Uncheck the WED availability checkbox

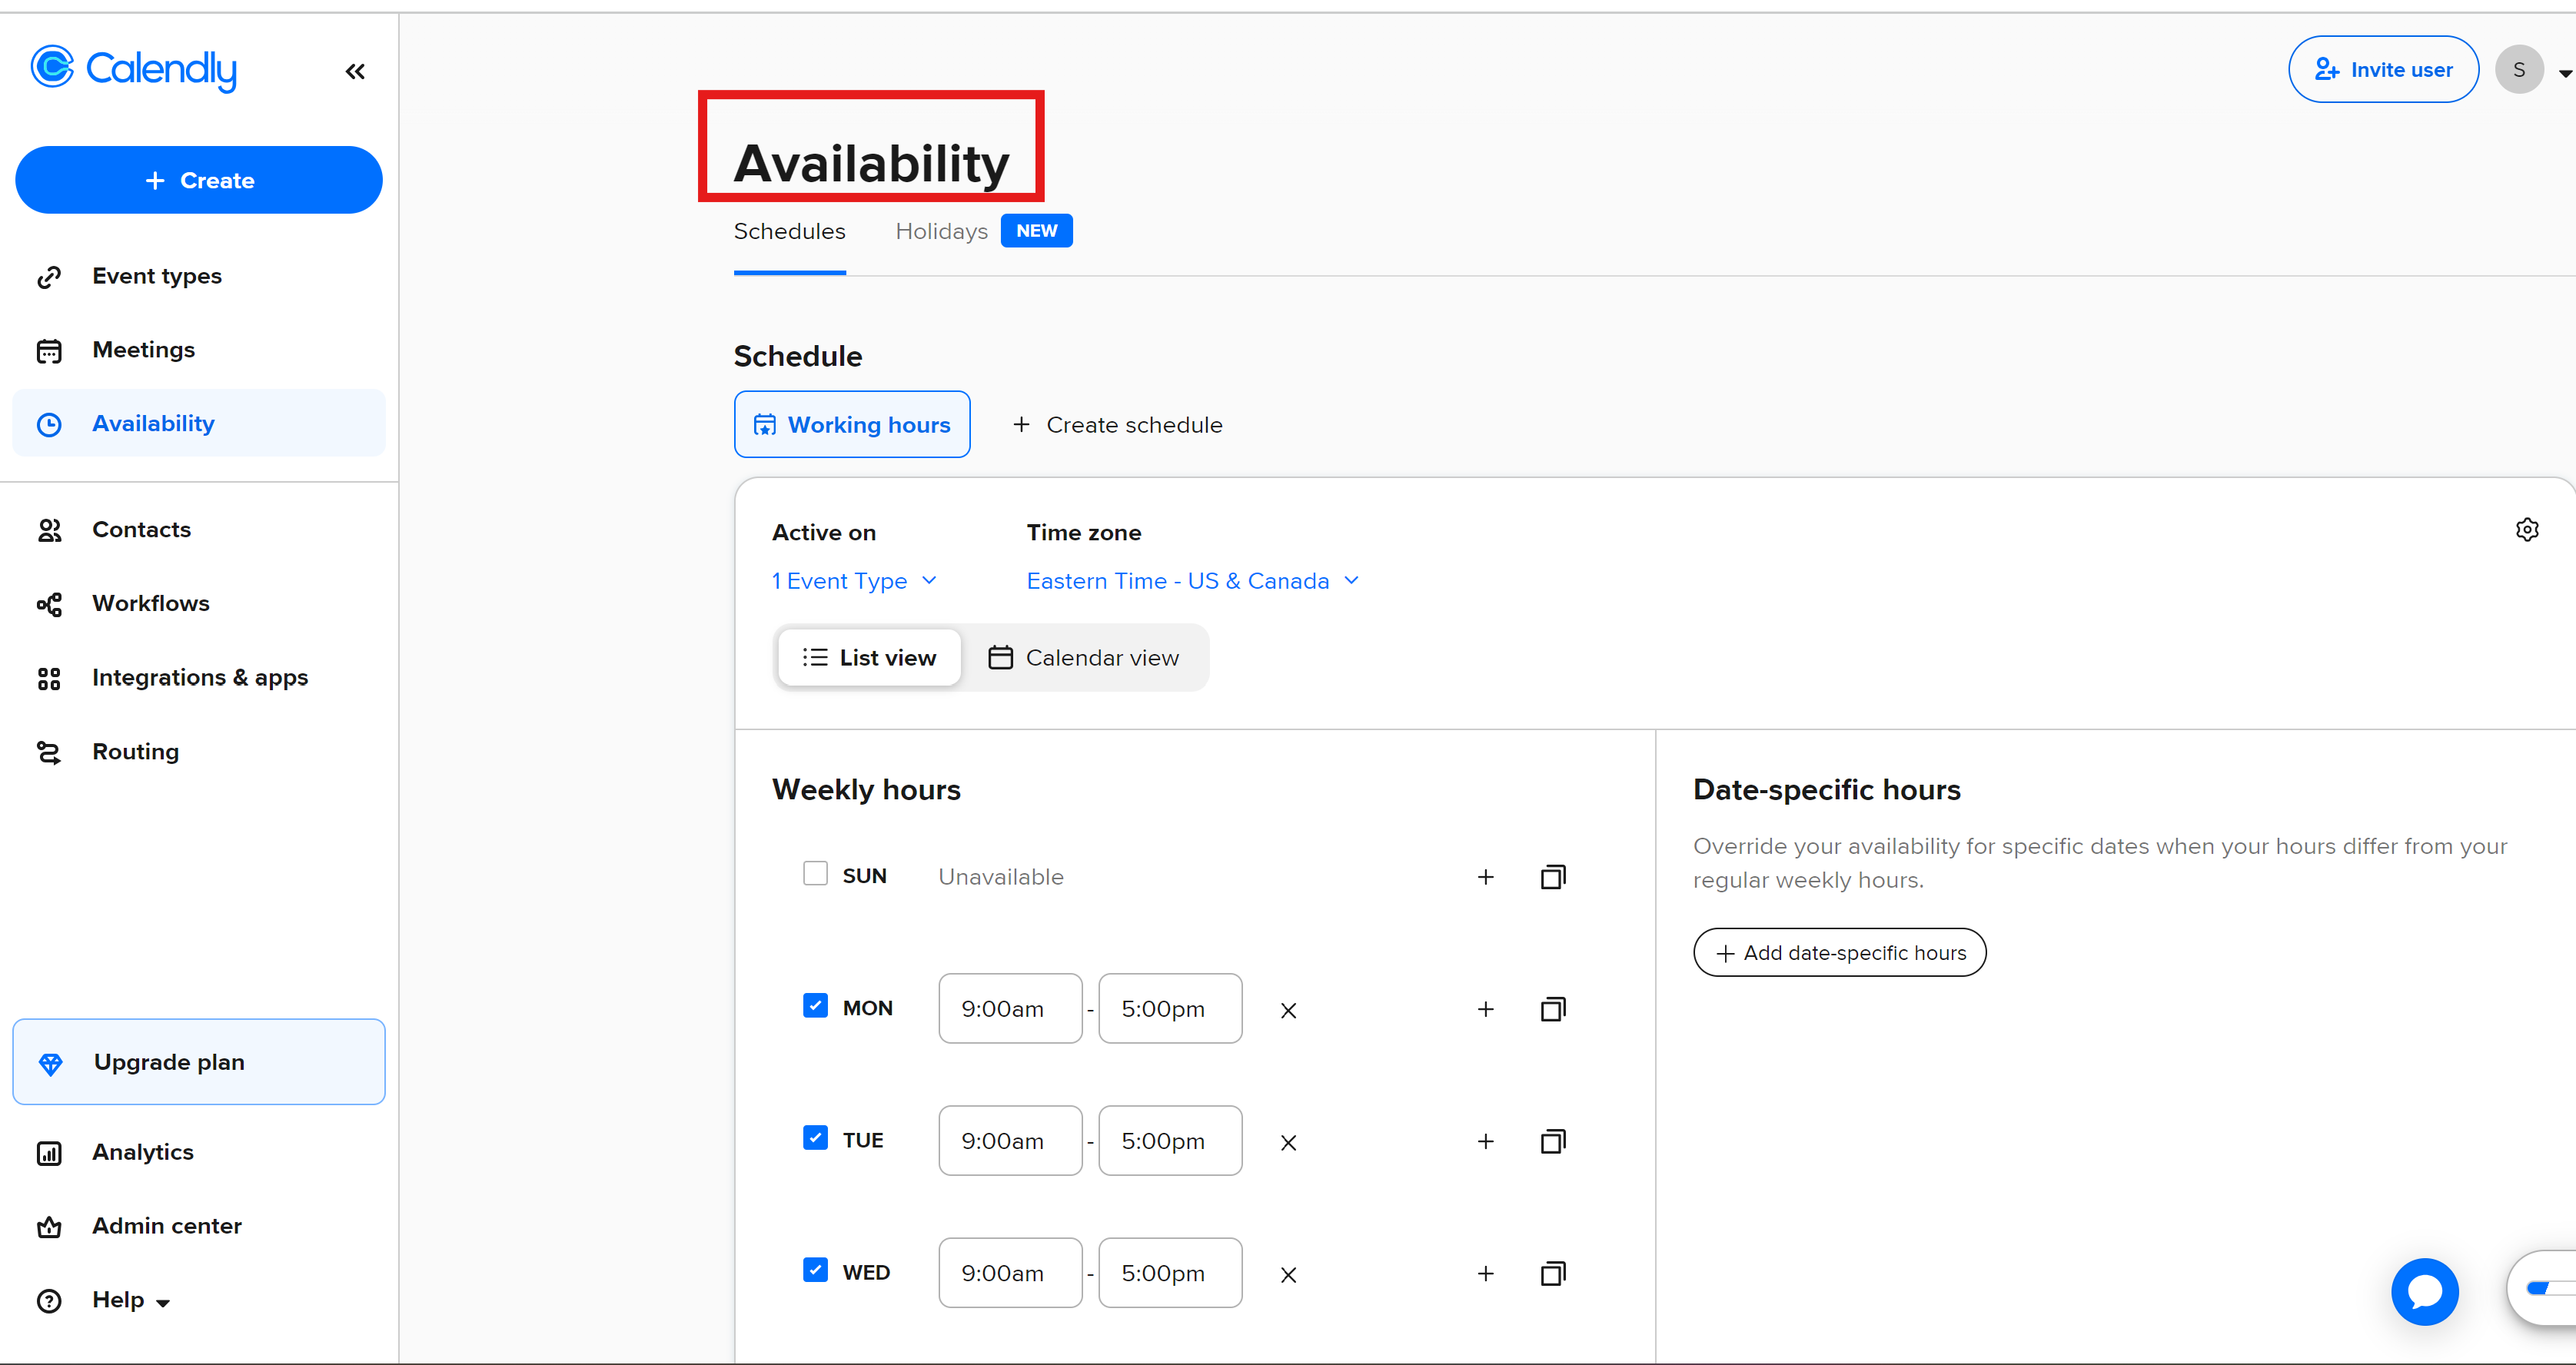(x=815, y=1270)
